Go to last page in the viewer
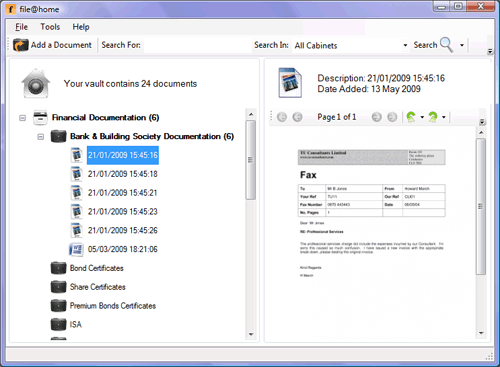 click(x=392, y=117)
